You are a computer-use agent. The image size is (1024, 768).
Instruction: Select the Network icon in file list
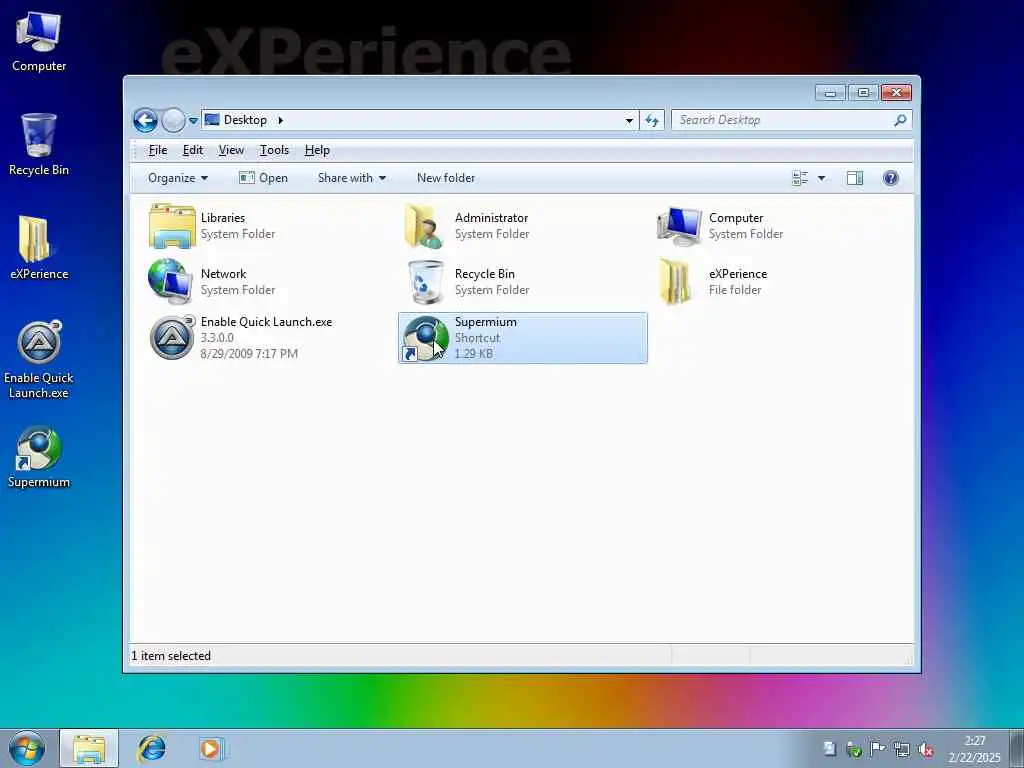pyautogui.click(x=170, y=281)
